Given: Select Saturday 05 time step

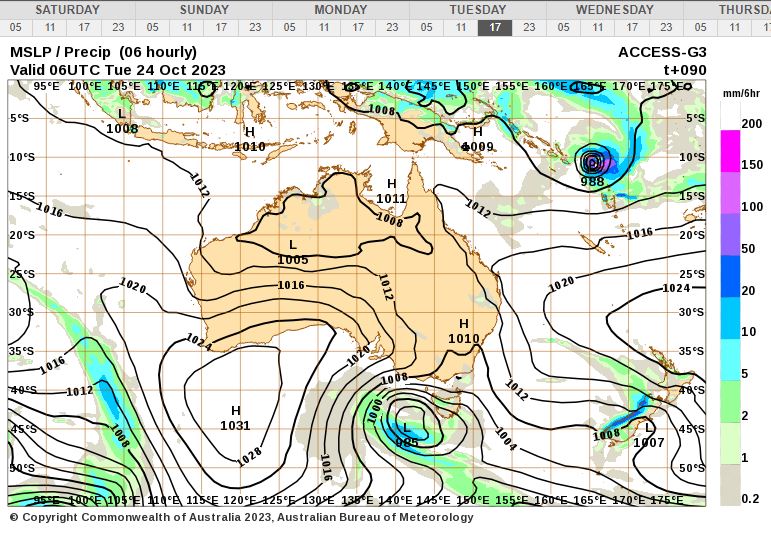Looking at the screenshot, I should [16, 28].
